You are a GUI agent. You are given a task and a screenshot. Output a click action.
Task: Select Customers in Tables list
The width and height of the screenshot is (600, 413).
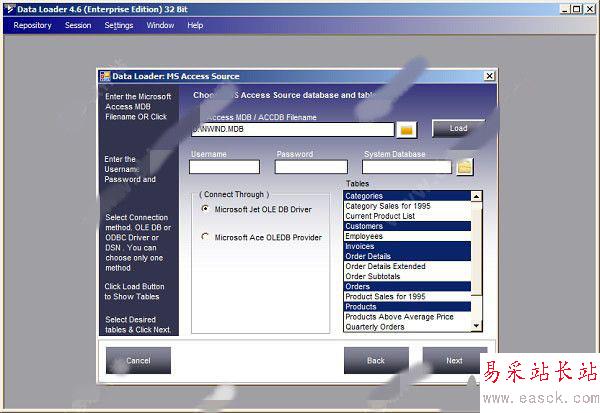[x=408, y=226]
